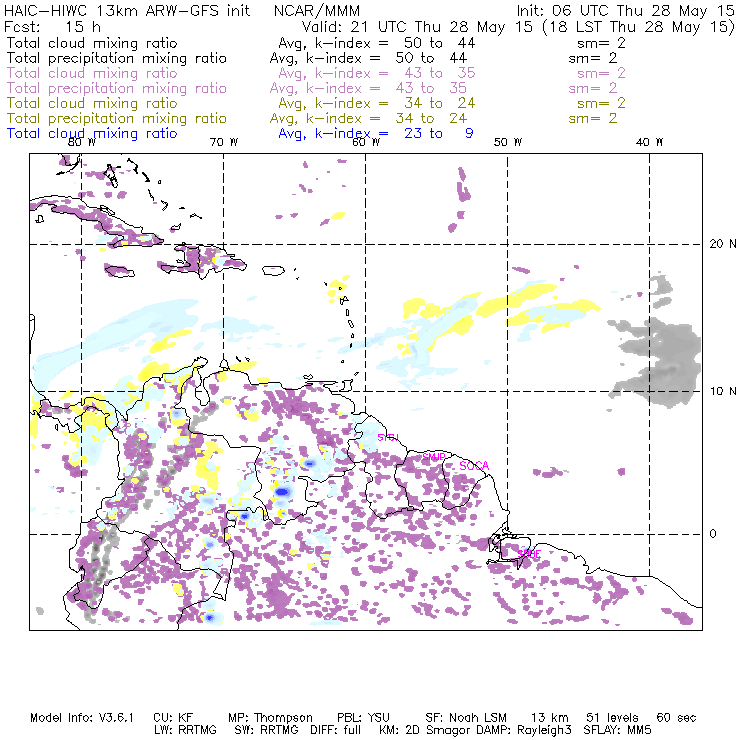The image size is (740, 740).
Task: Click the olive "k-index = 34 to 24" cloud line
Action: pyautogui.click(x=395, y=103)
